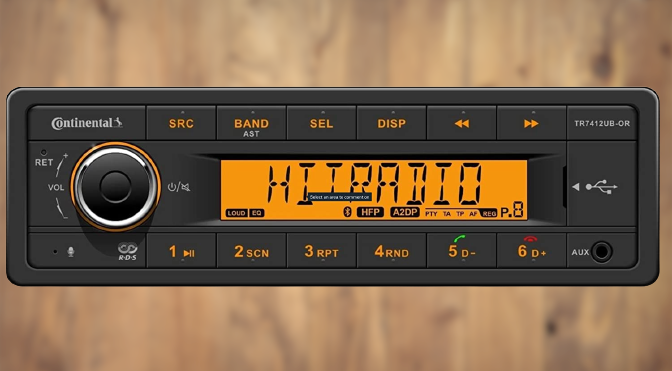Image resolution: width=672 pixels, height=371 pixels.
Task: Click the USB port icon
Action: pyautogui.click(x=602, y=187)
